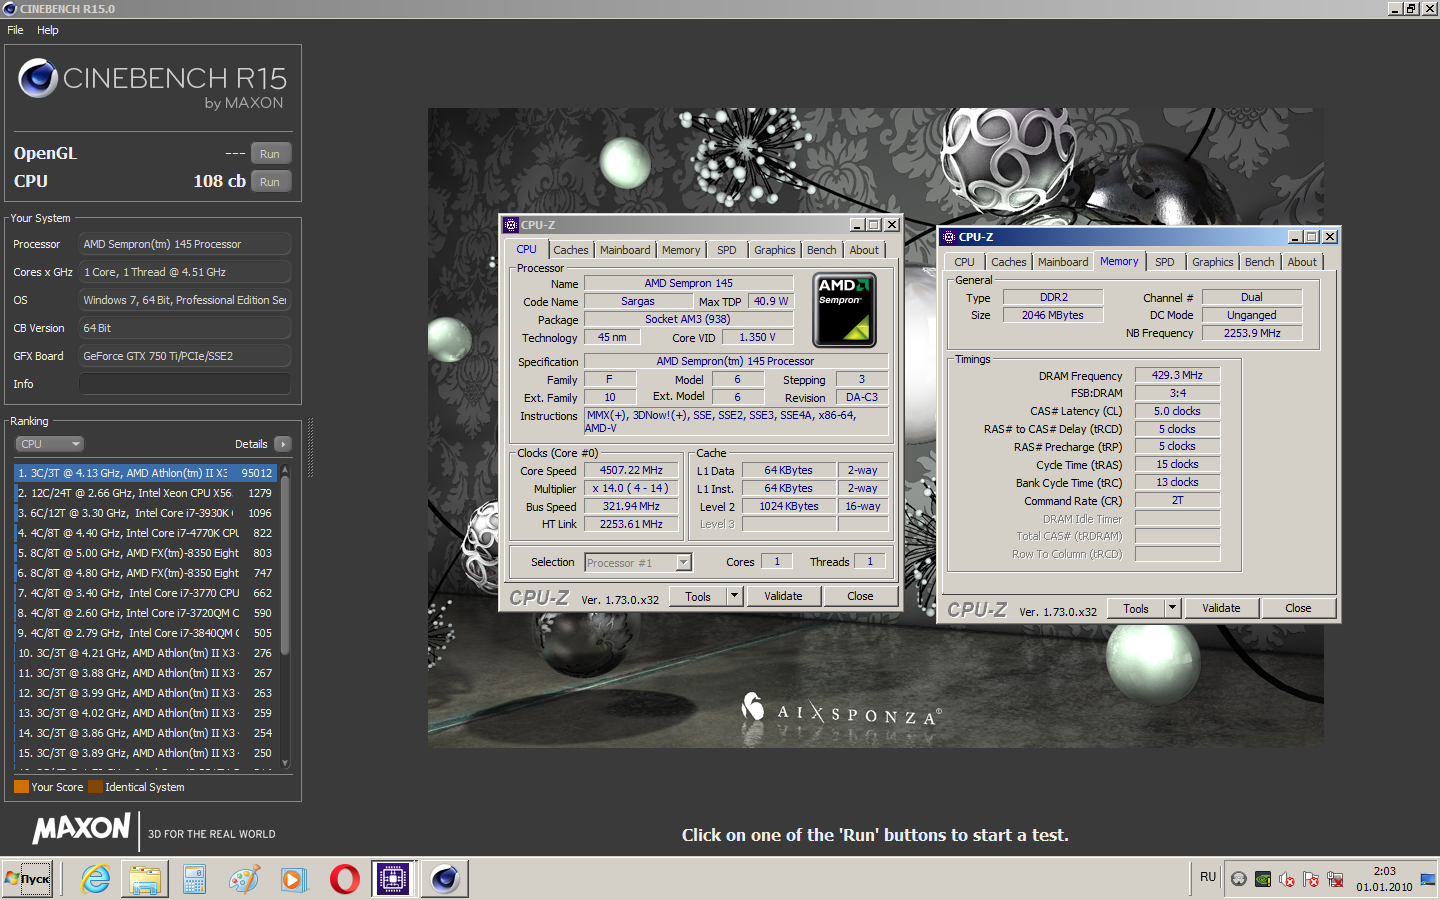The image size is (1440, 900).
Task: Click the orange Your Score legend swatch
Action: (21, 787)
